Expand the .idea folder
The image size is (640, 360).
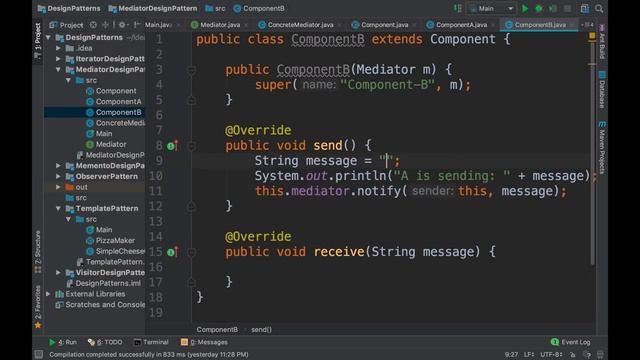tap(58, 48)
